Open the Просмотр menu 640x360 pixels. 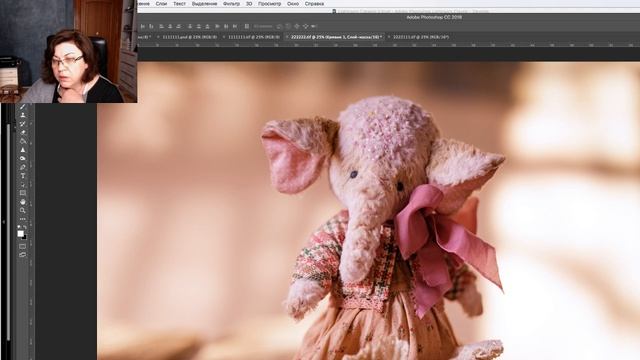pos(269,4)
